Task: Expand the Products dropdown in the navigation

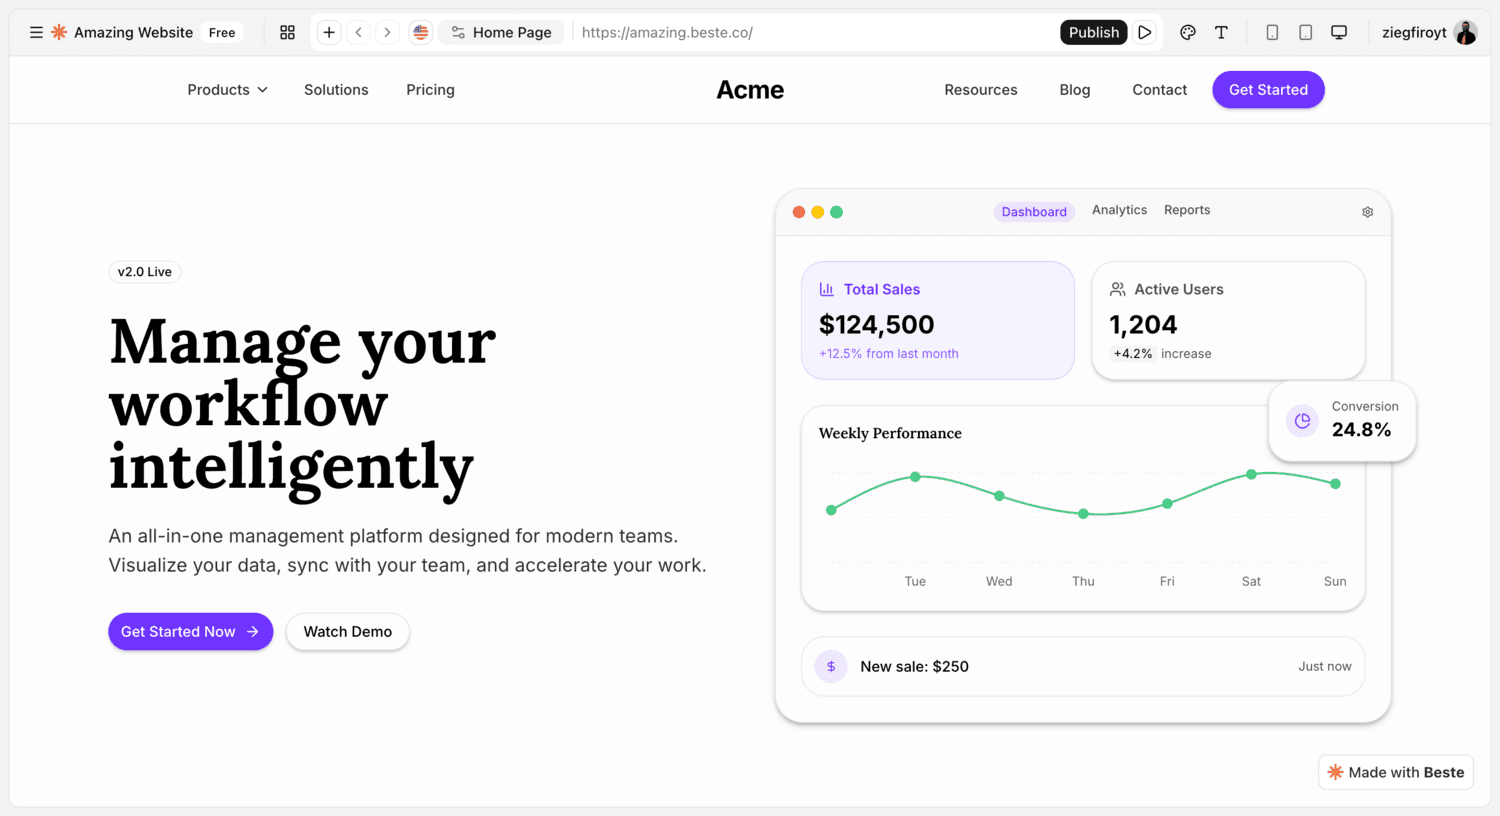Action: pos(227,90)
